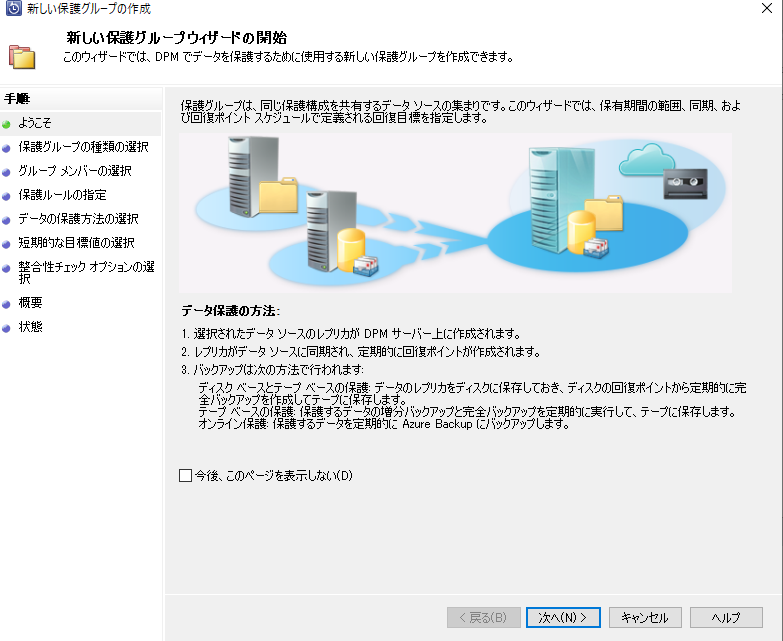
Task: Click the bullet beside 整合性チェック オプションの選択
Action: (x=6, y=268)
